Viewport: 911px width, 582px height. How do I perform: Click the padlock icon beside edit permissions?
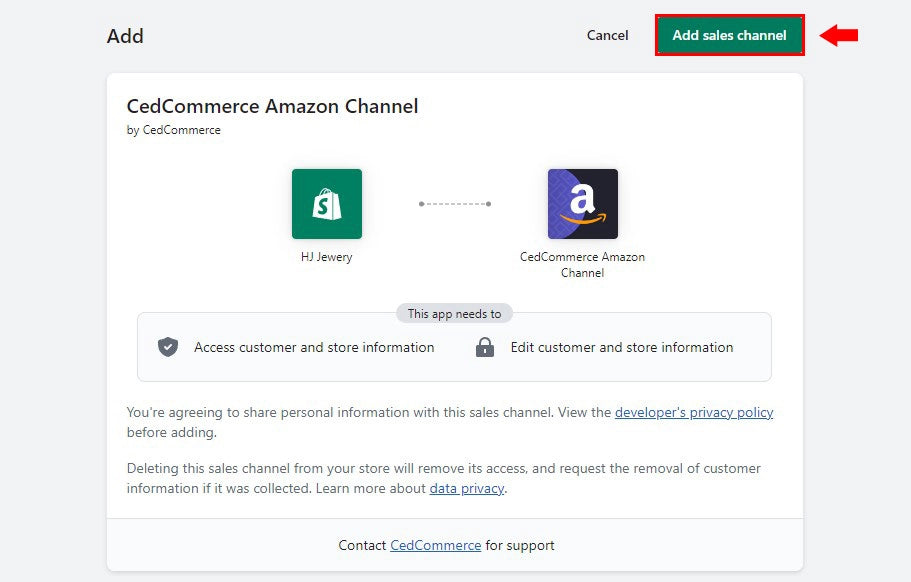pos(485,347)
